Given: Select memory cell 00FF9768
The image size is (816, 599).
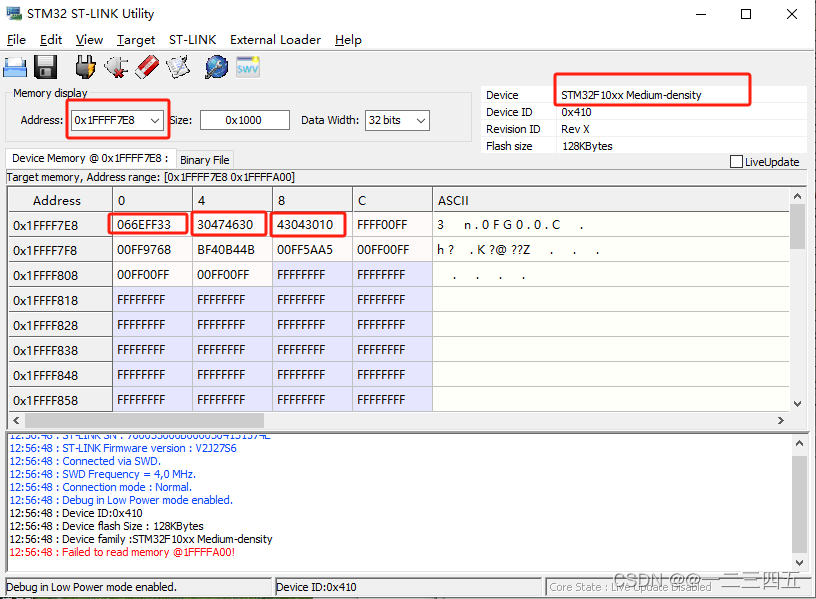Looking at the screenshot, I should point(152,250).
